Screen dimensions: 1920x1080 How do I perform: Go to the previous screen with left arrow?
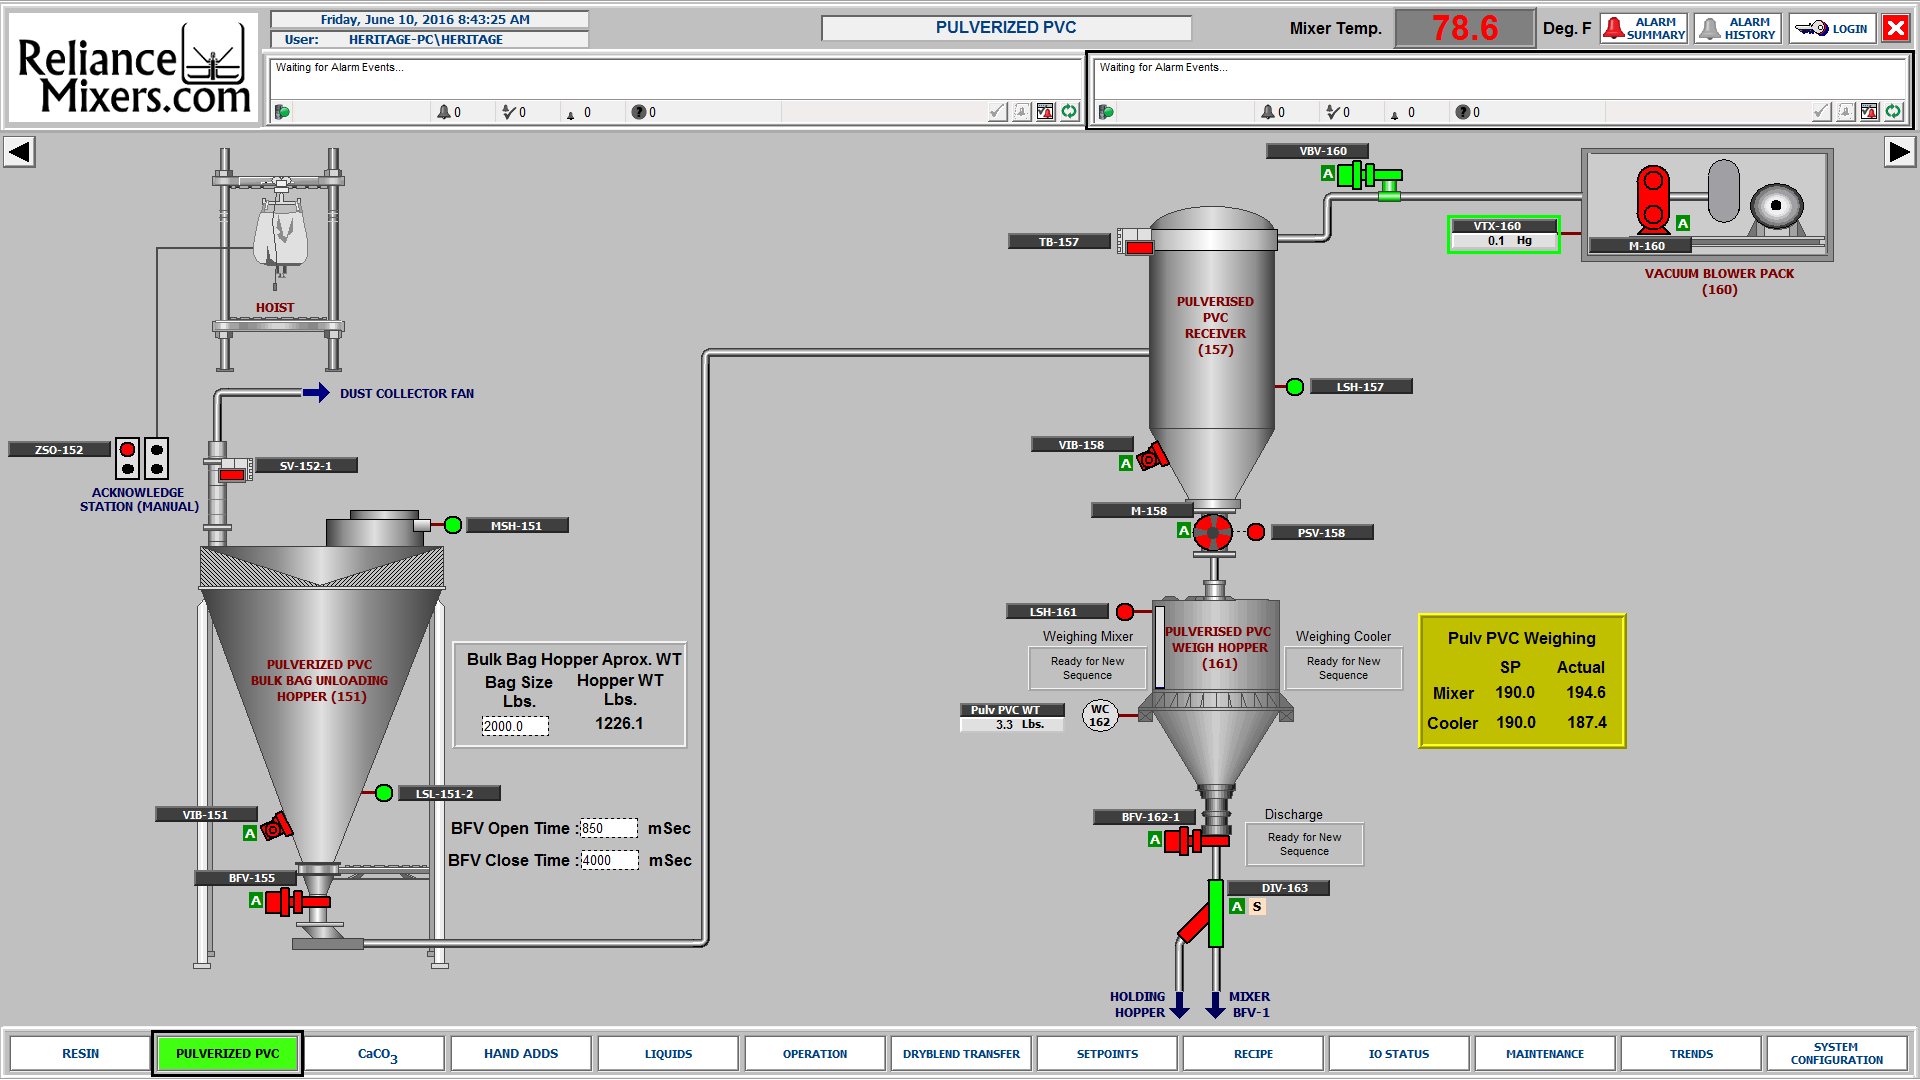19,152
